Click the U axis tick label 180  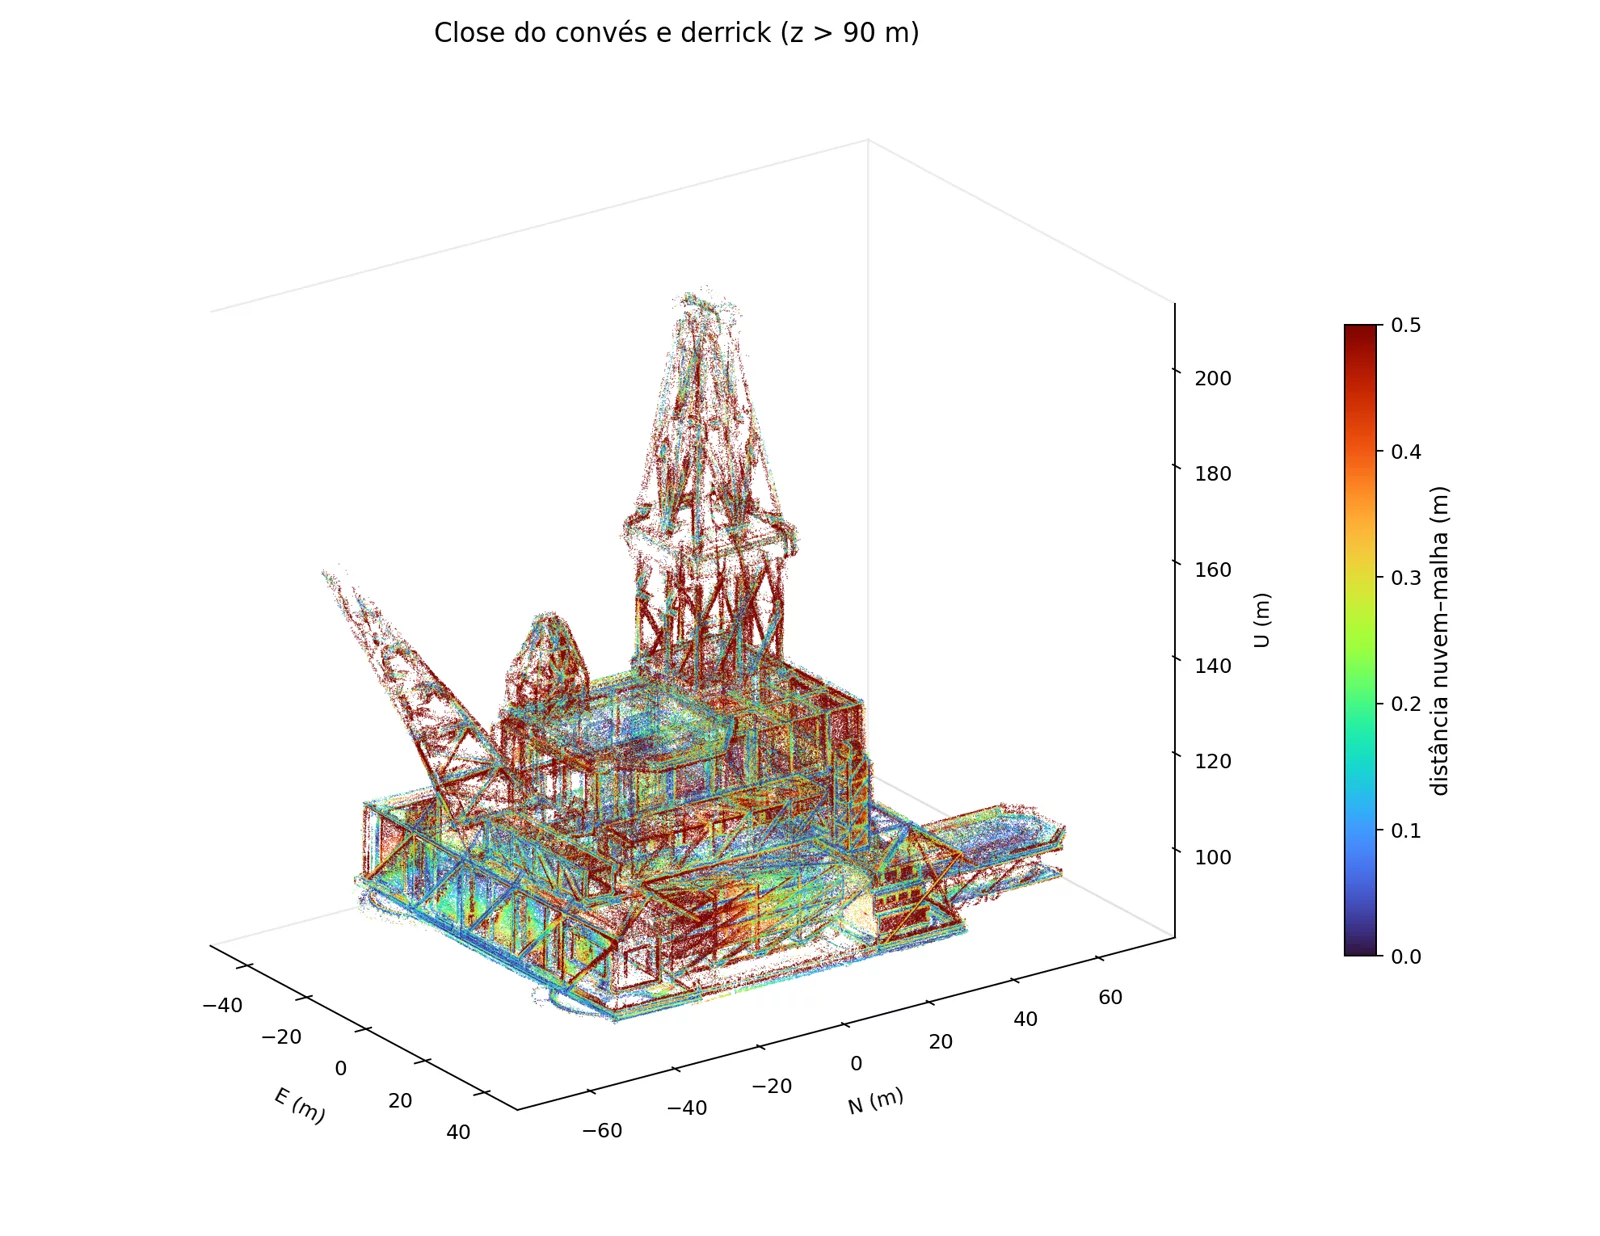click(1213, 474)
